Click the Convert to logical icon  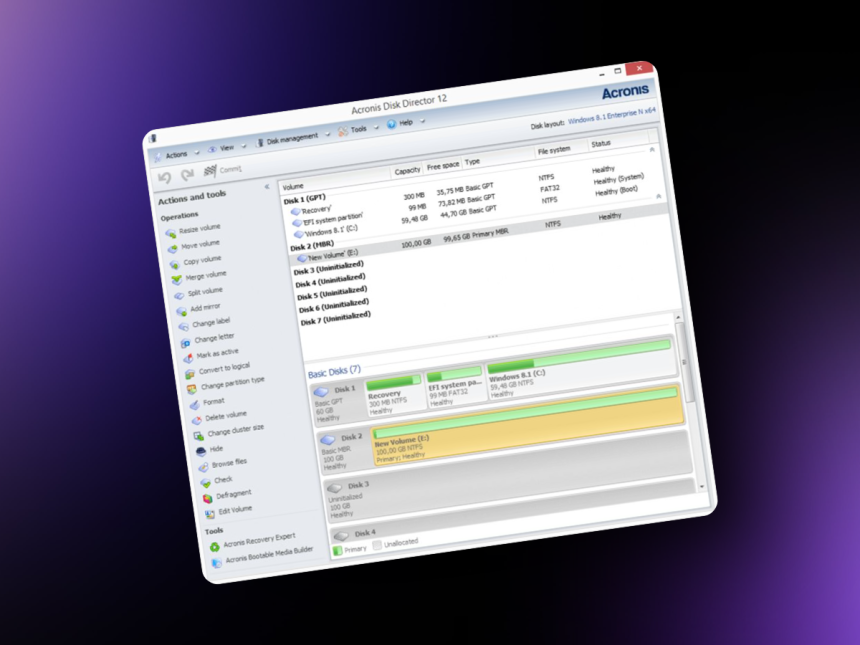pyautogui.click(x=190, y=375)
